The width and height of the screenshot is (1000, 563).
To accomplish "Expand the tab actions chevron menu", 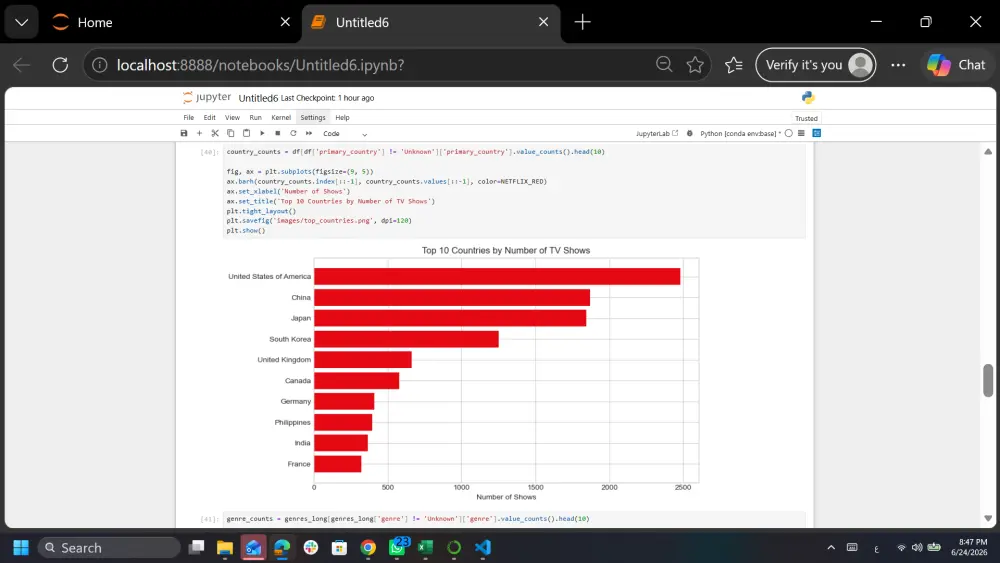I will 22,22.
